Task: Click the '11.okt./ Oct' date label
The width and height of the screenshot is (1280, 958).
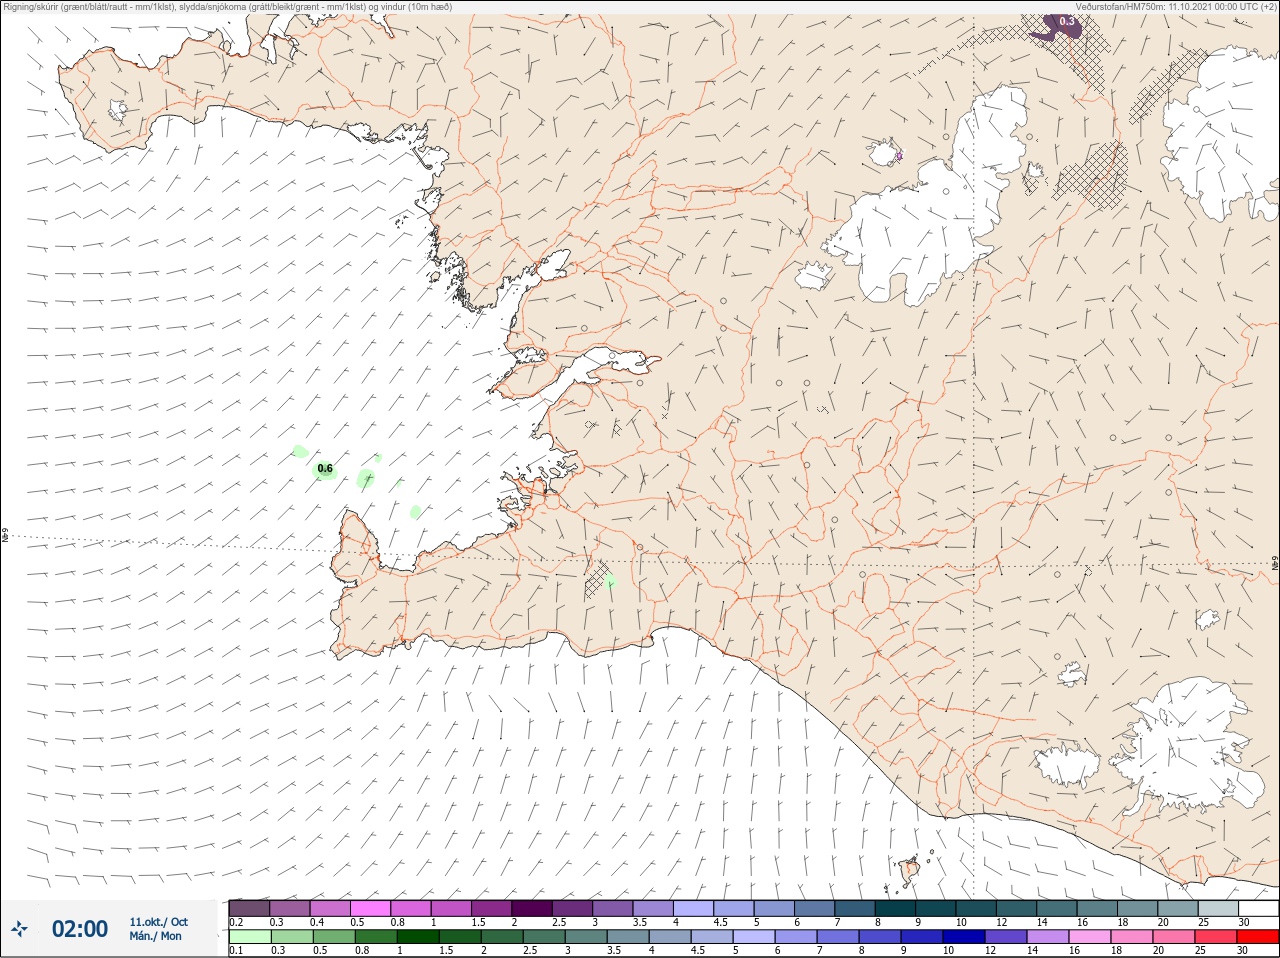Action: pos(158,922)
